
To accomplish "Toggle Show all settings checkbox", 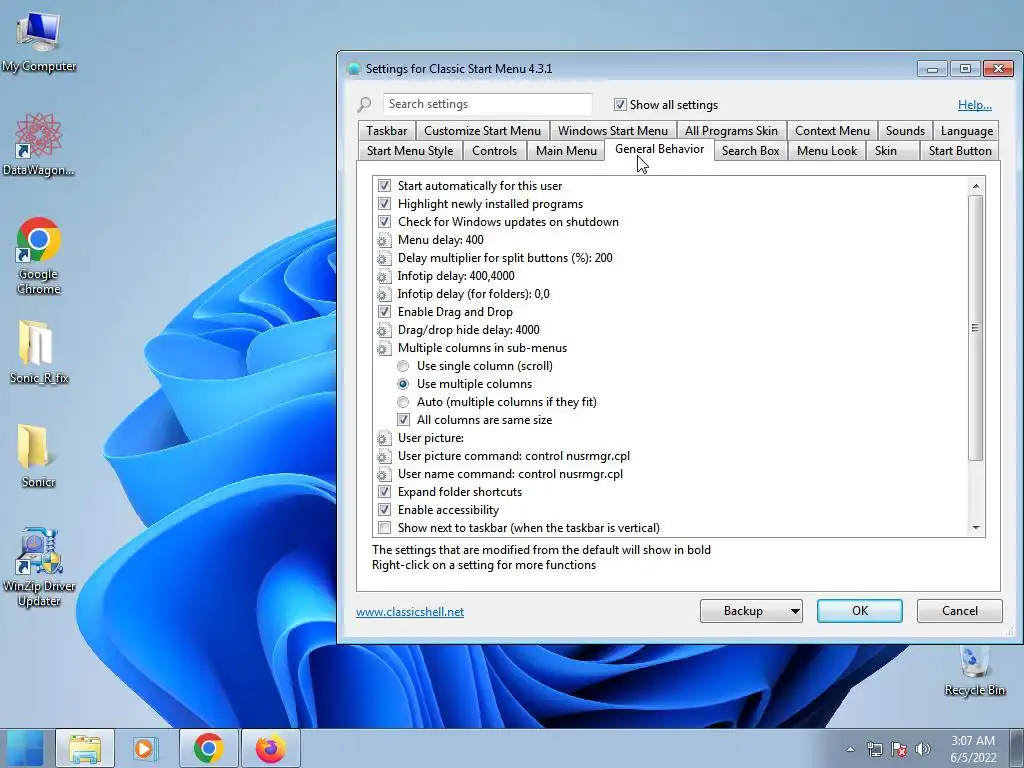I will click(620, 104).
